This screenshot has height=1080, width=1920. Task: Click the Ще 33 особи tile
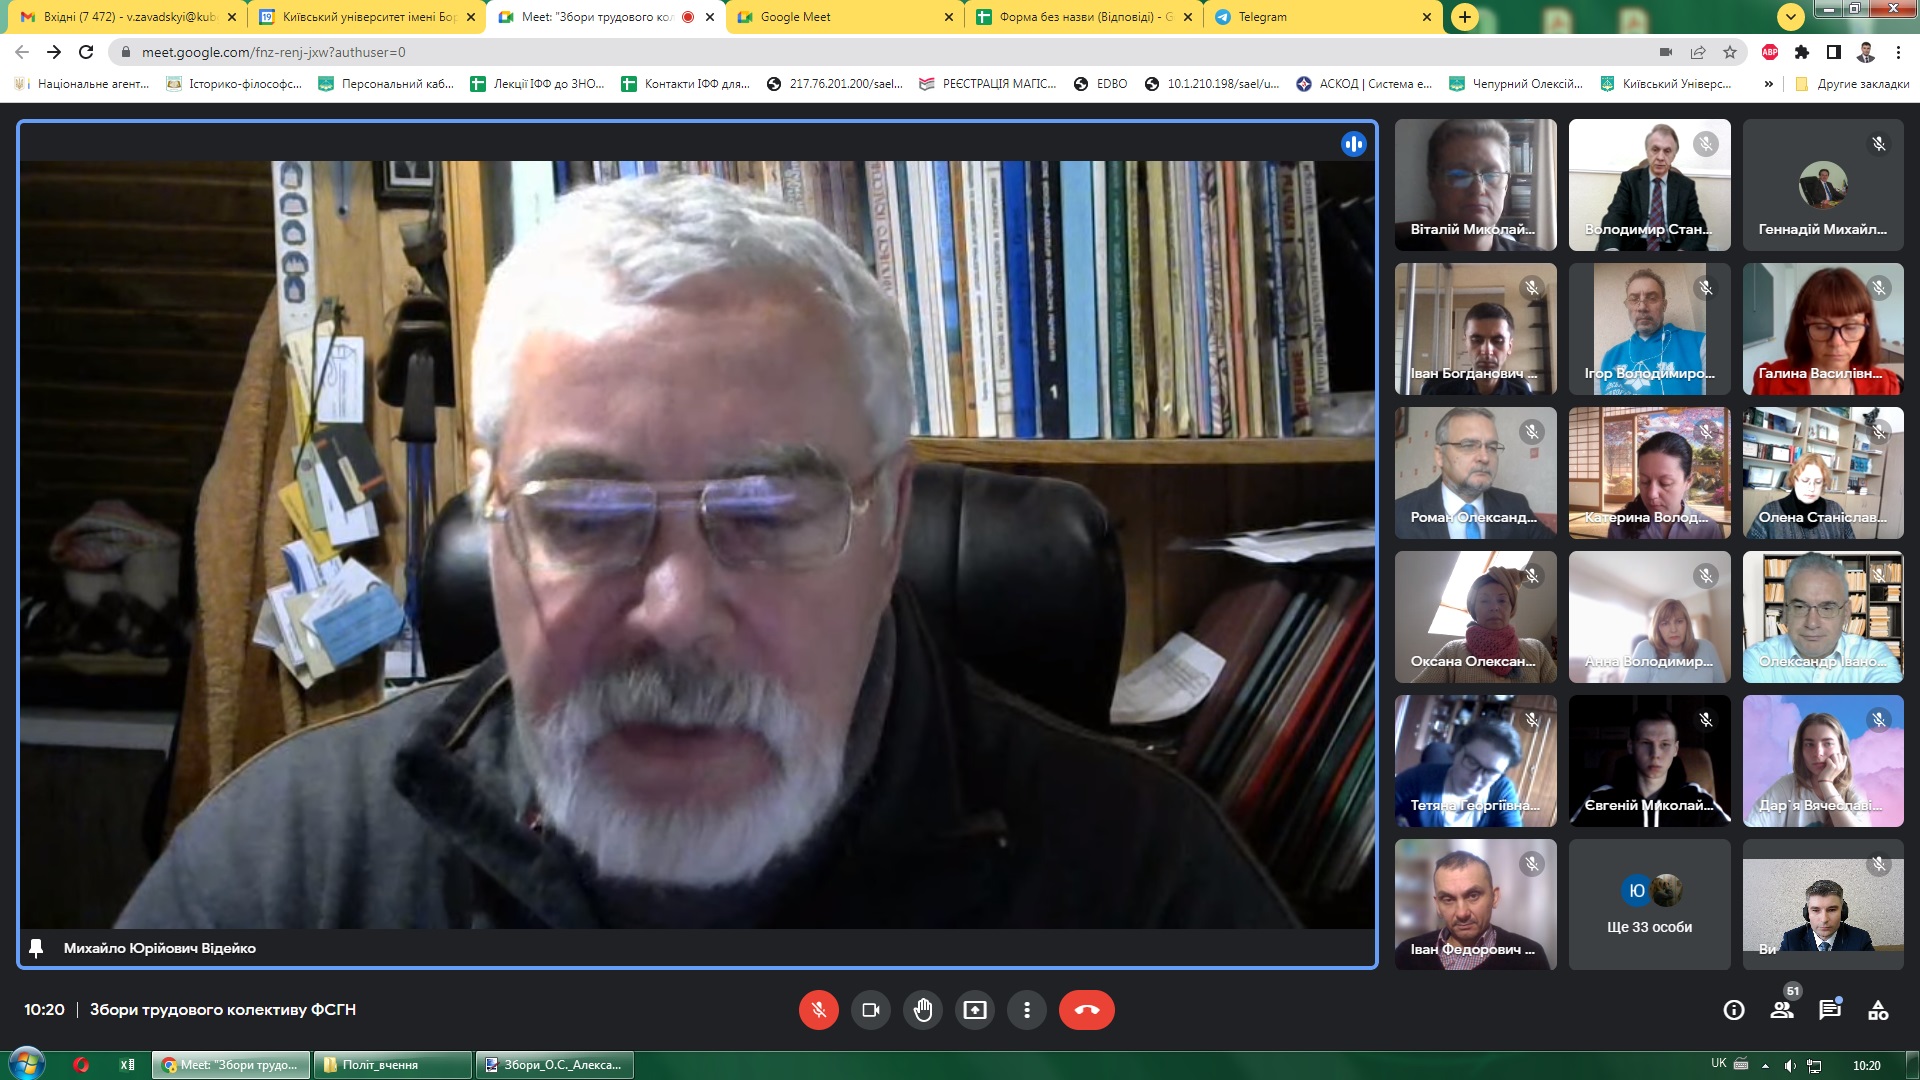(1649, 905)
